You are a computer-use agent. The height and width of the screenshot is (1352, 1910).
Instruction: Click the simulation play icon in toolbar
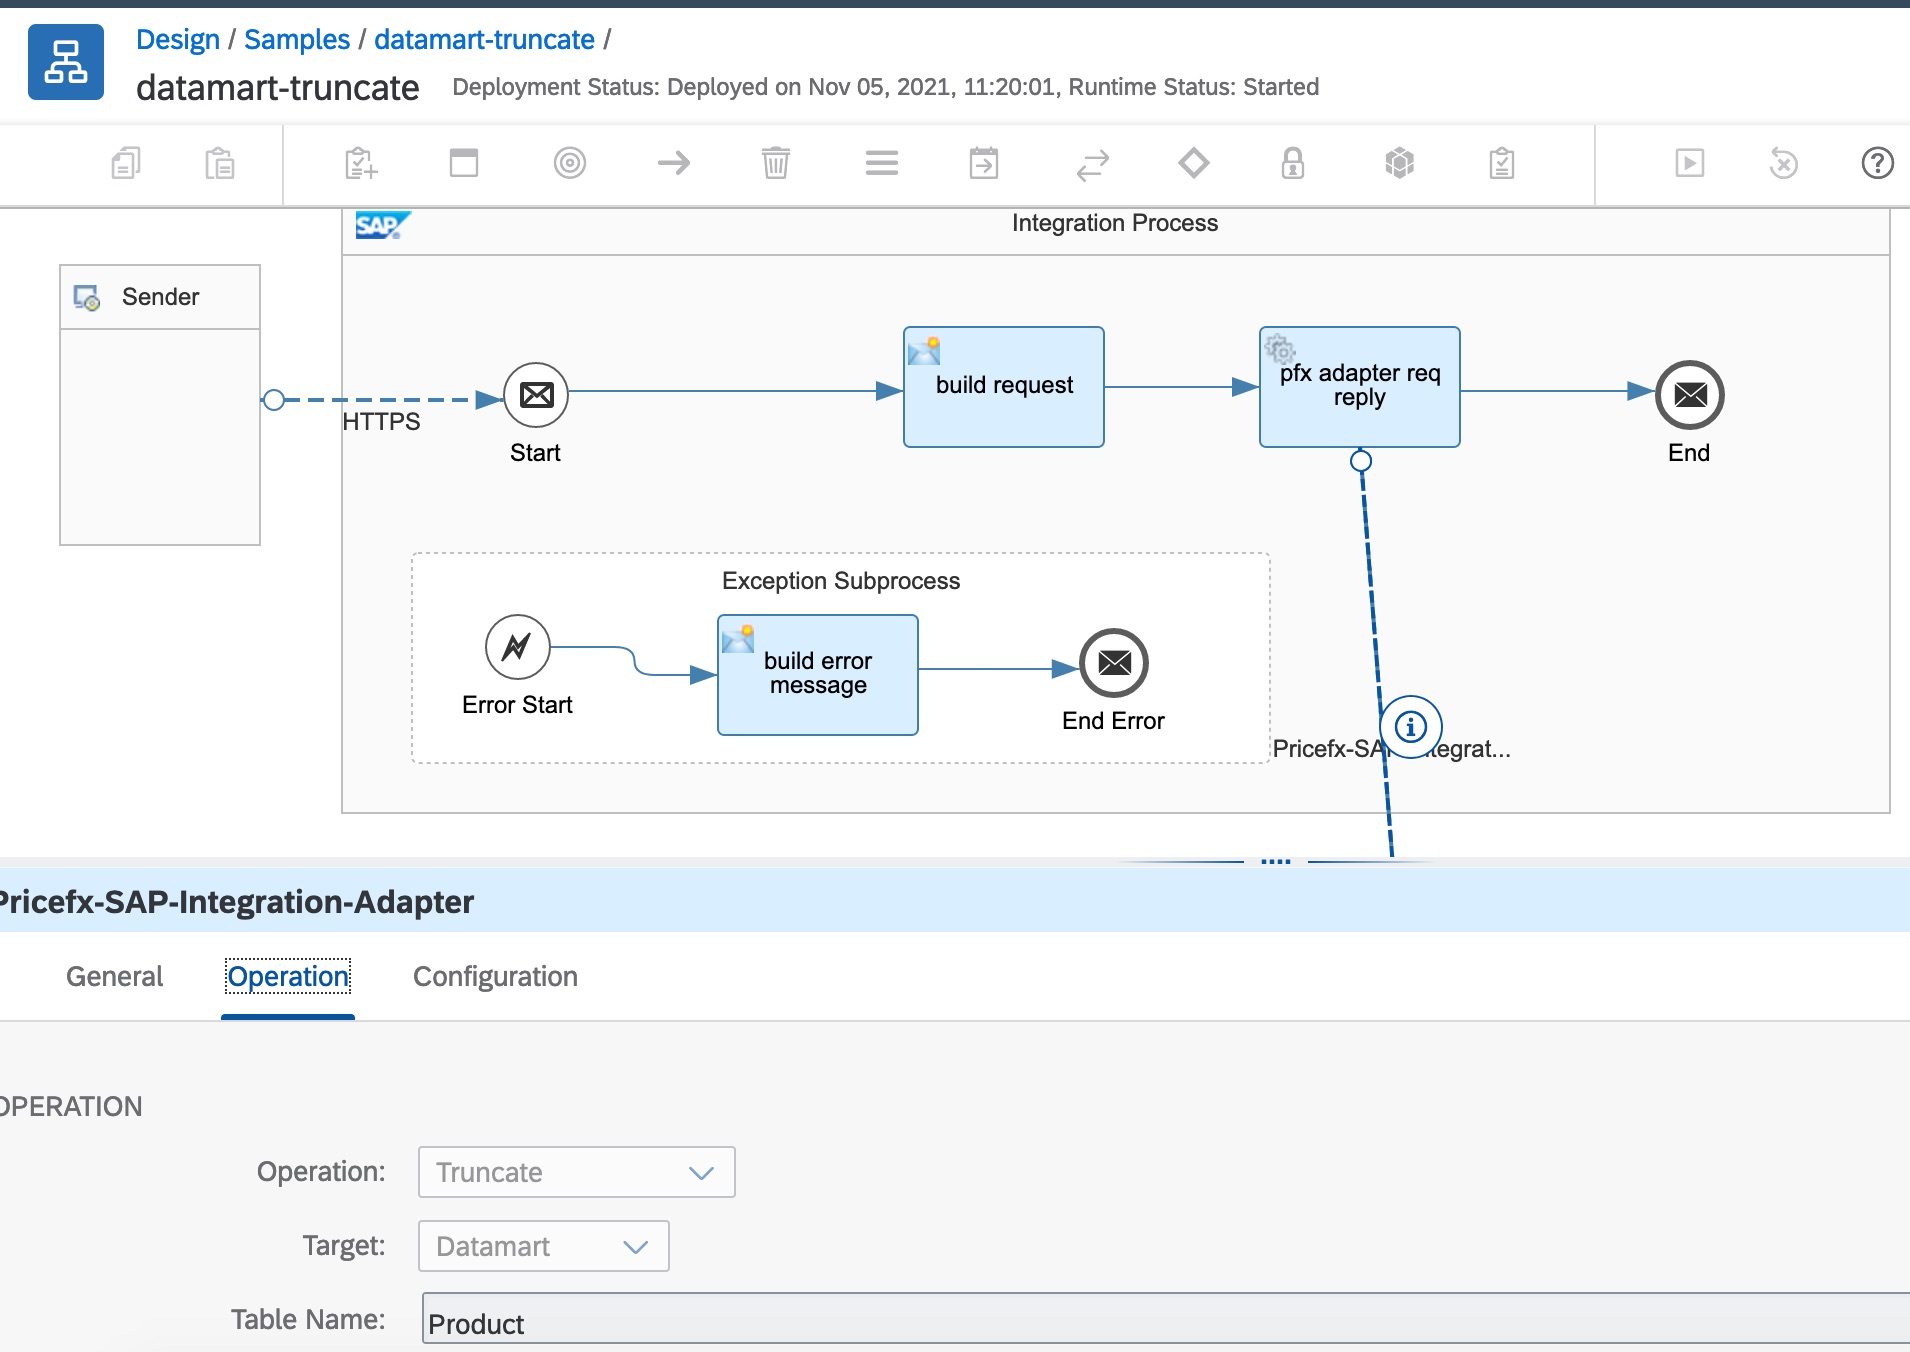tap(1689, 163)
